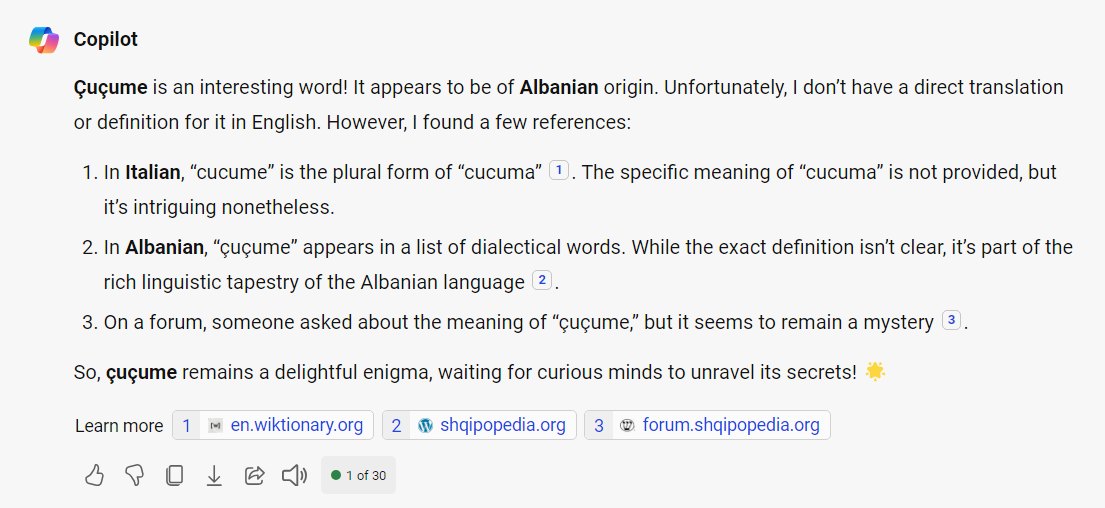Screen dimensions: 1105x508
Task: Click the download export icon
Action: pyautogui.click(x=214, y=475)
